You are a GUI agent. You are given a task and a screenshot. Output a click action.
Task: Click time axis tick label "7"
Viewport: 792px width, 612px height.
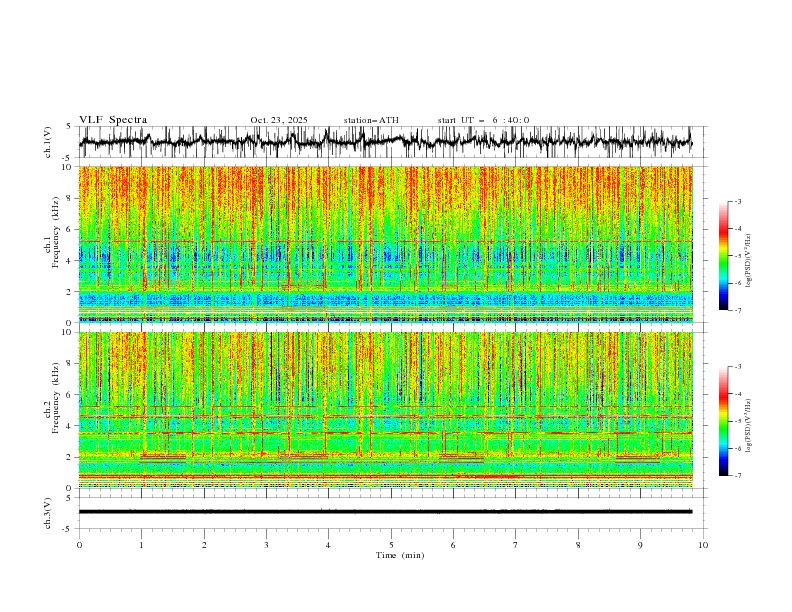pos(516,545)
